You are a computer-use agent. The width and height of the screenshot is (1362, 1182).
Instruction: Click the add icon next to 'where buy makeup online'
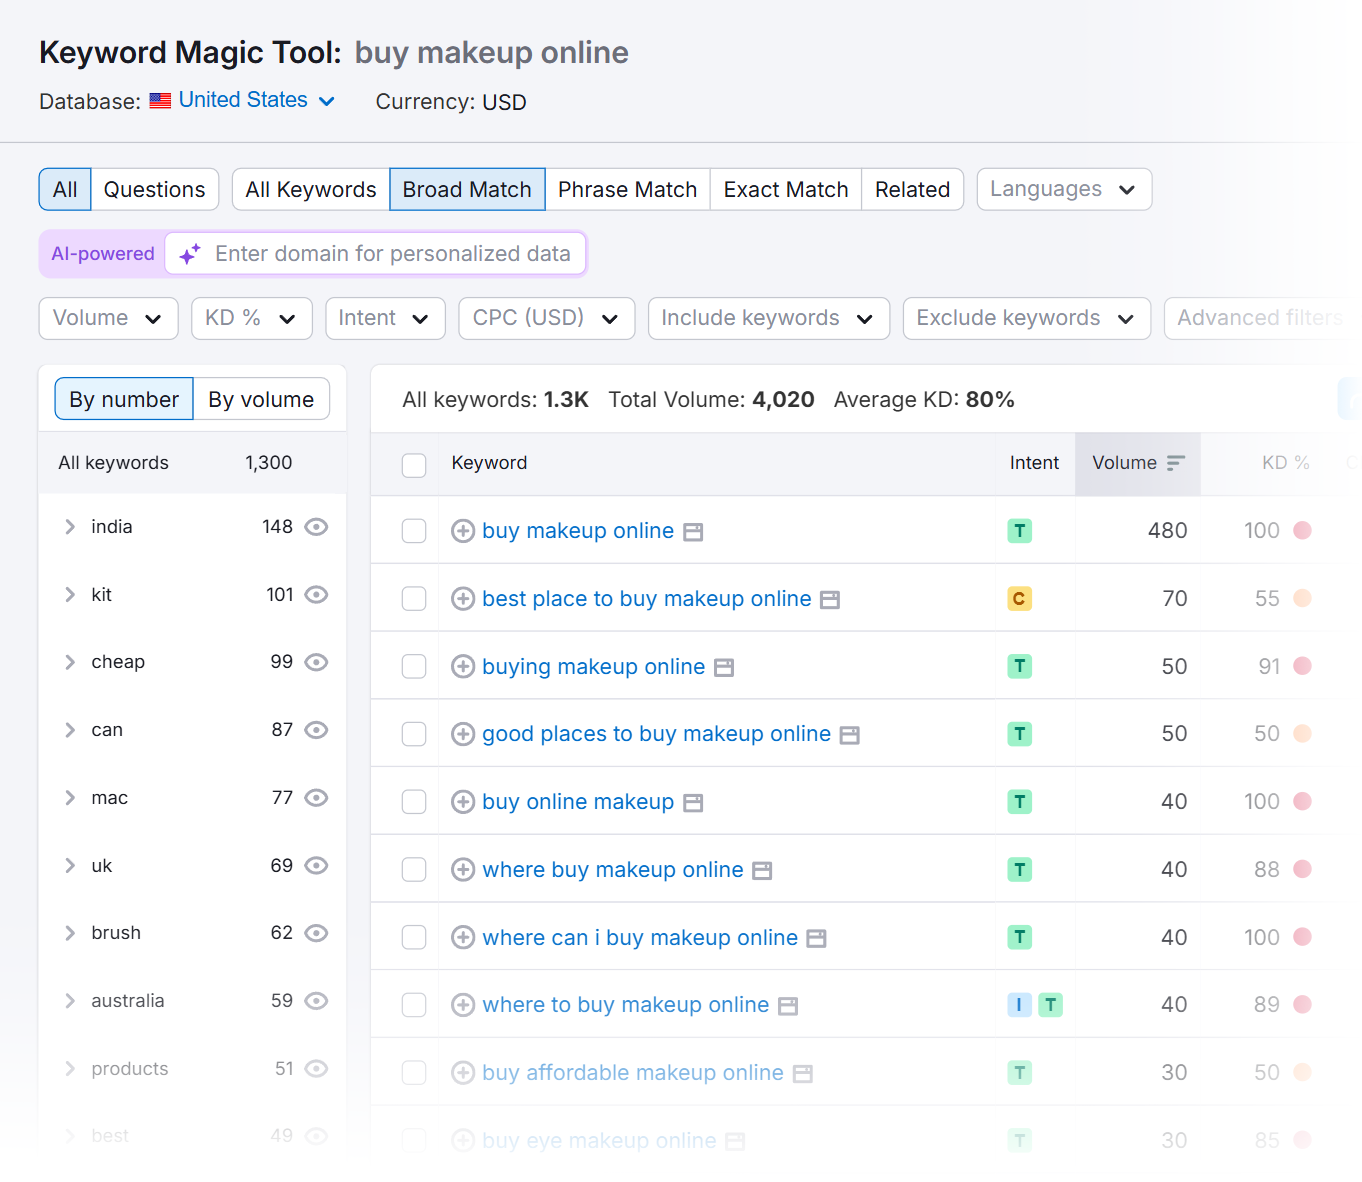pos(462,870)
